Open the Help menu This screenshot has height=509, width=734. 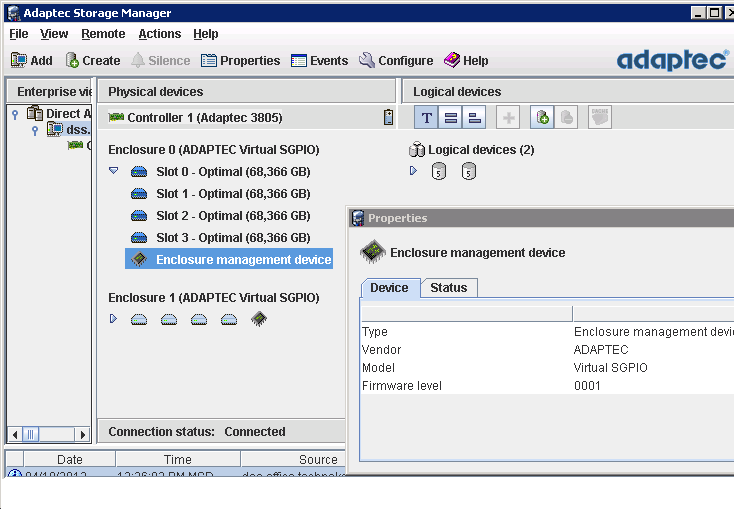tap(206, 34)
